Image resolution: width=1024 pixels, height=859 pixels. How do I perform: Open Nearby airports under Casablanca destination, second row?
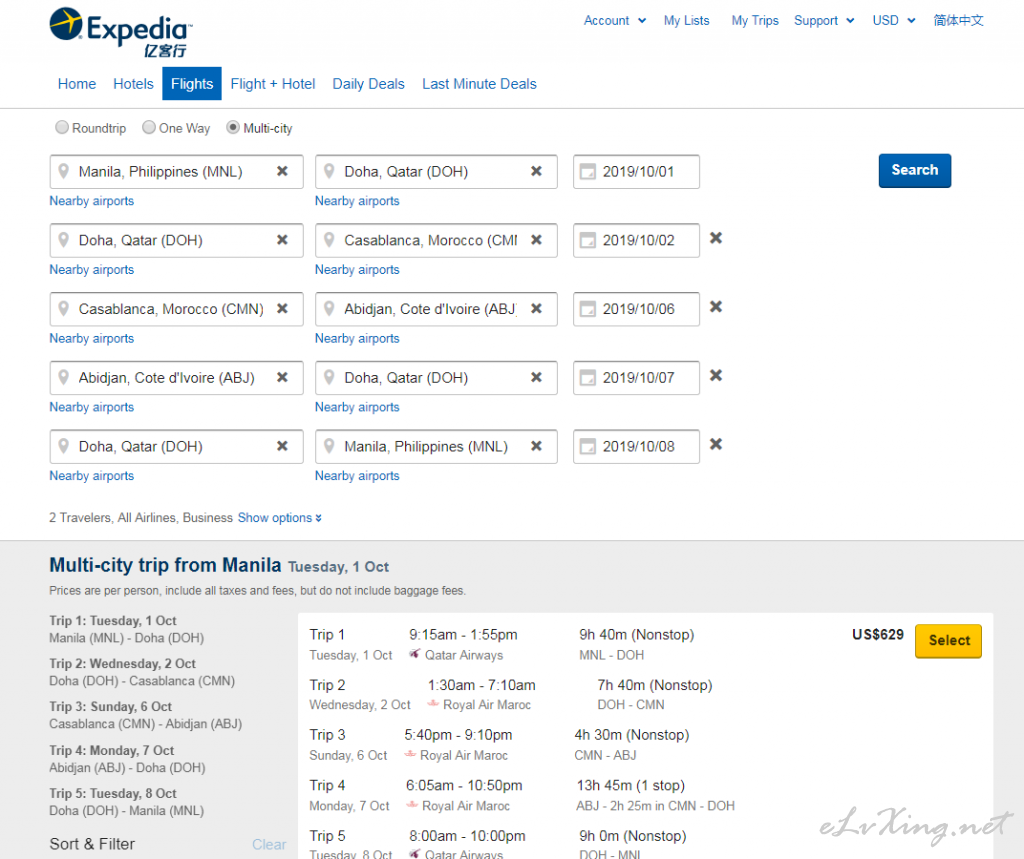pos(357,270)
